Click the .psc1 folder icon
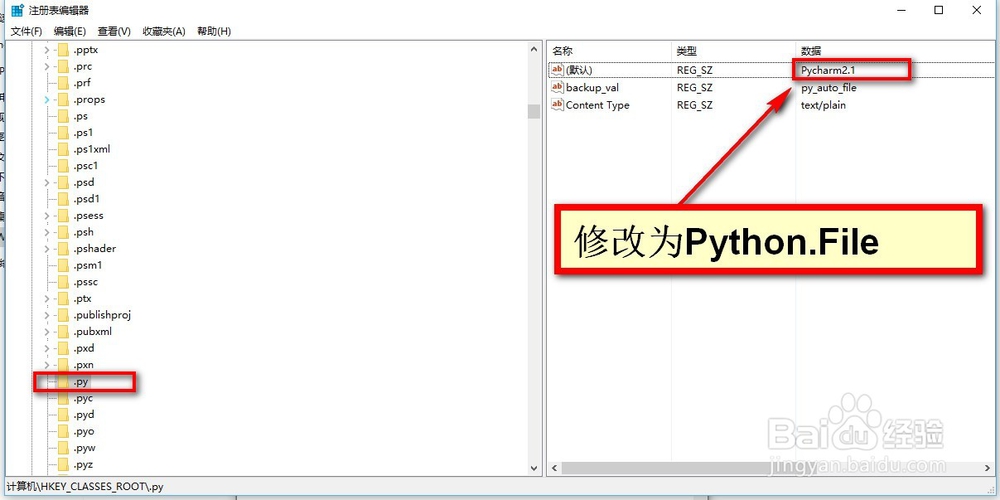1000x500 pixels. pos(62,166)
